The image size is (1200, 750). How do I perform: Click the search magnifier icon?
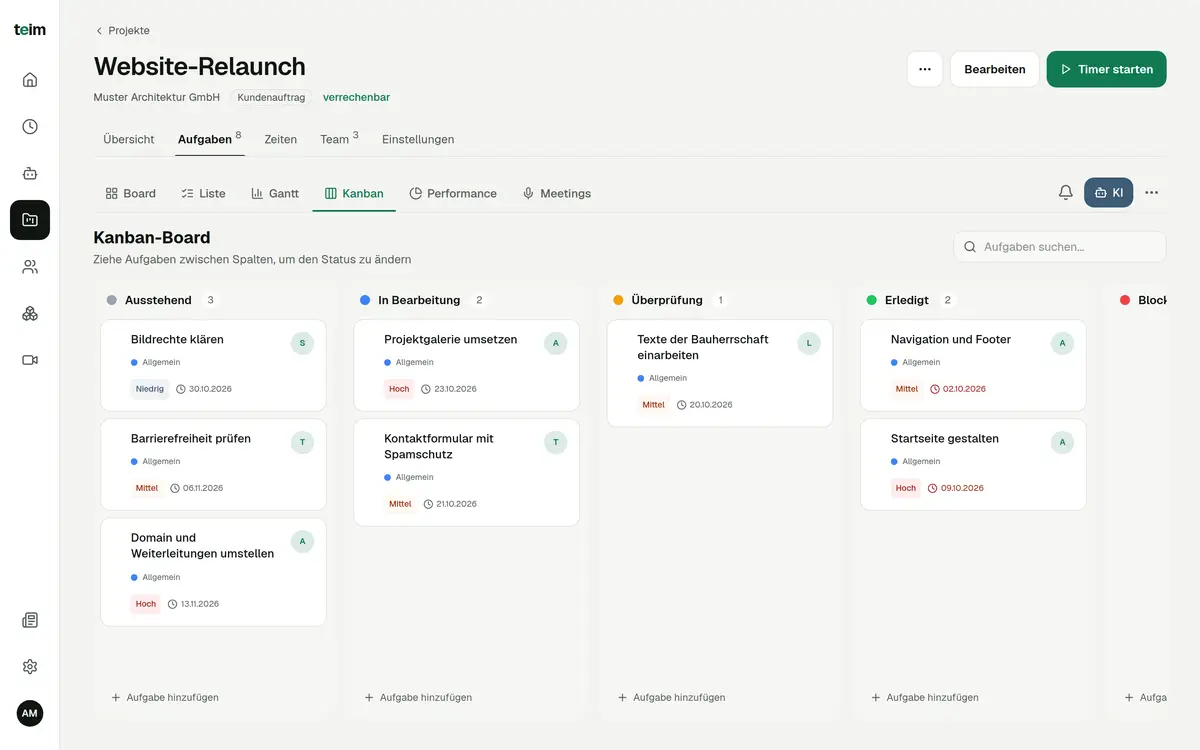point(970,247)
